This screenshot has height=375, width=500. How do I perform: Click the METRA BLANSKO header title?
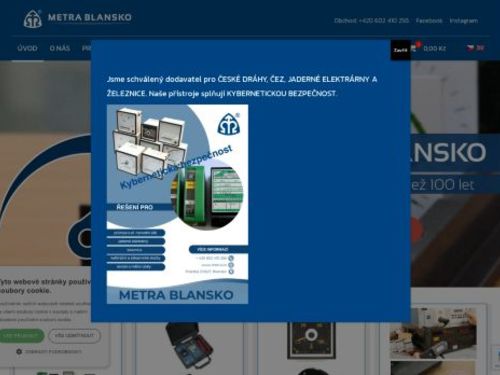pos(90,17)
